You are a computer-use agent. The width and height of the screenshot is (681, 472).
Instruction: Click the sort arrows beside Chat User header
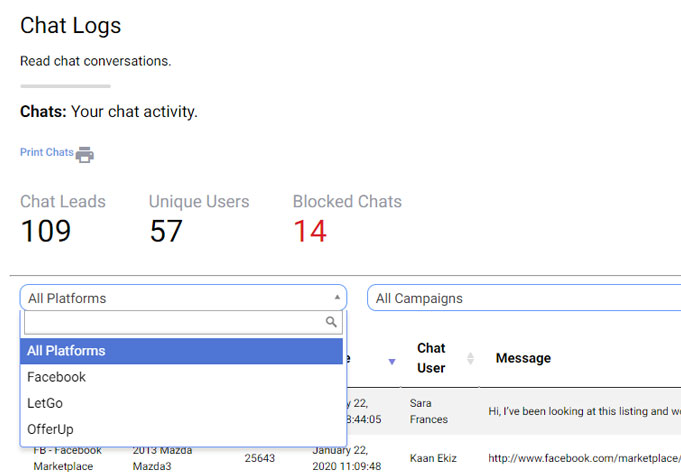click(x=470, y=358)
